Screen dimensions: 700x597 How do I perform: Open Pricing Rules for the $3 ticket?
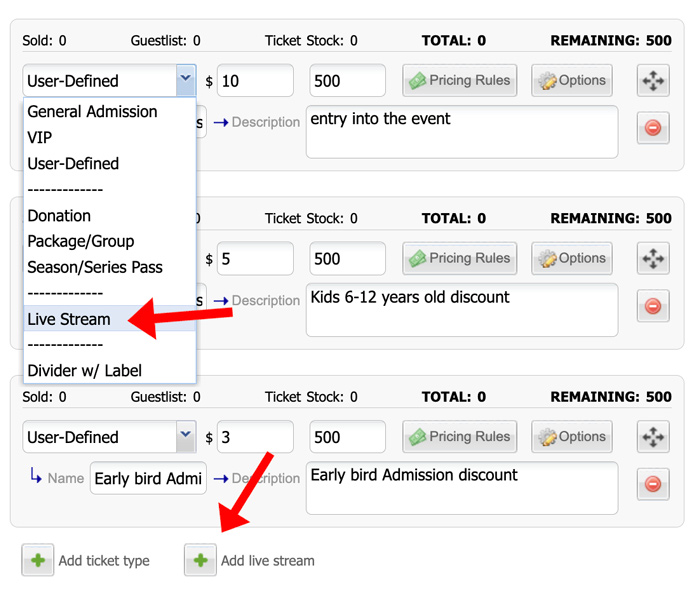460,437
